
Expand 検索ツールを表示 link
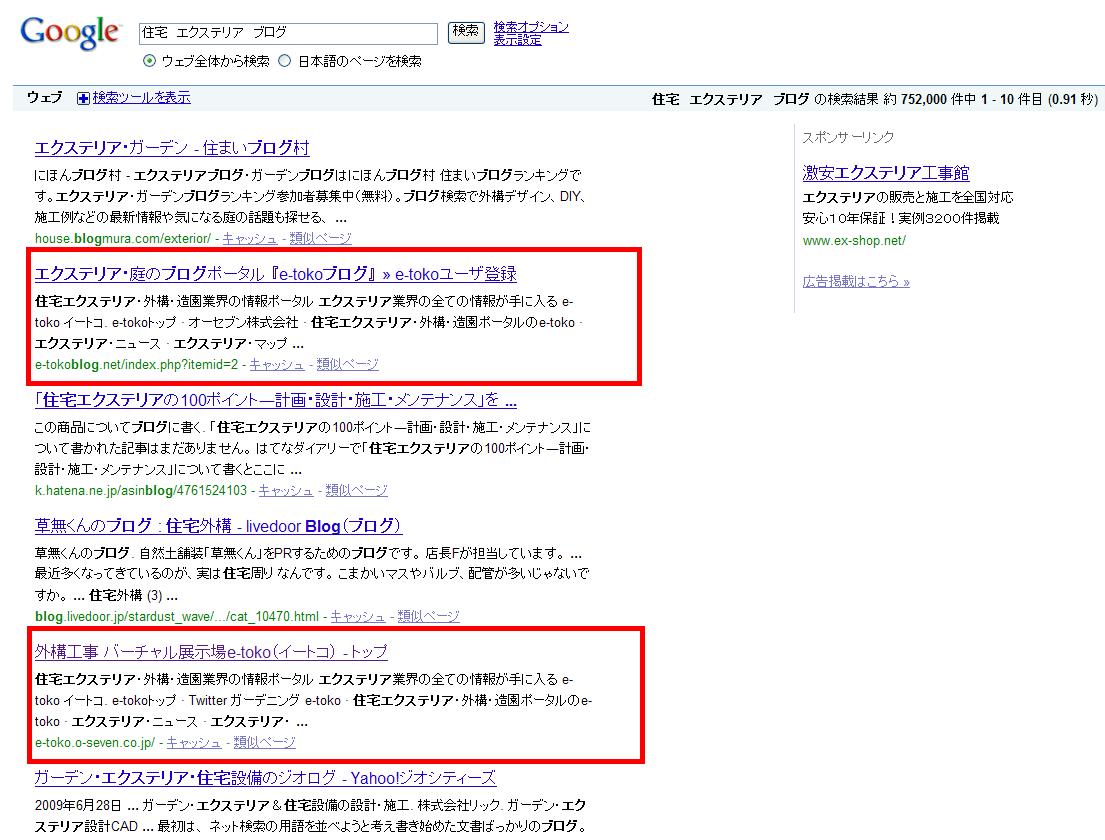pos(141,98)
